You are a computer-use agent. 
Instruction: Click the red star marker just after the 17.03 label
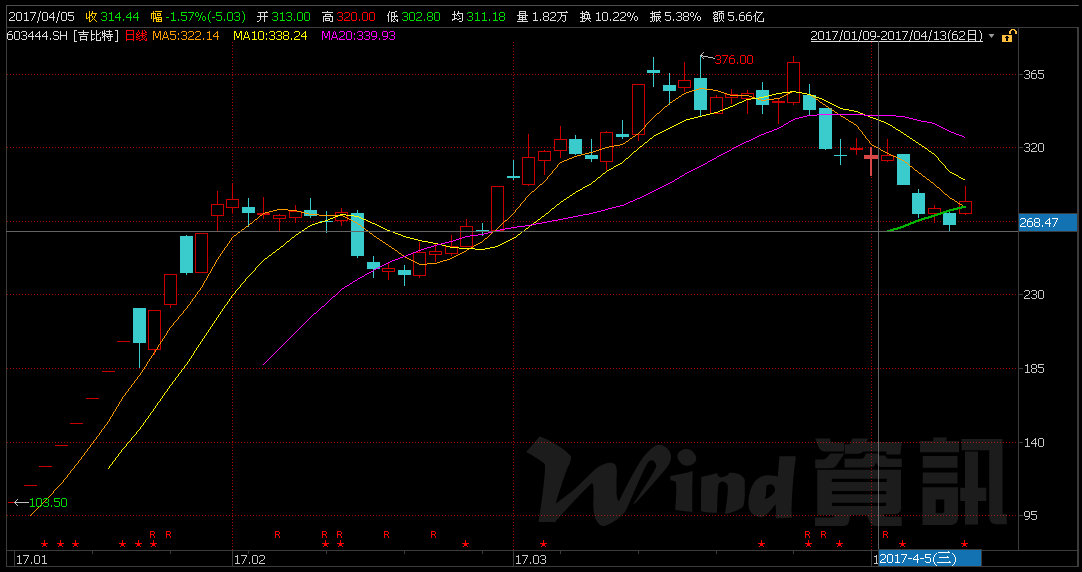click(543, 544)
